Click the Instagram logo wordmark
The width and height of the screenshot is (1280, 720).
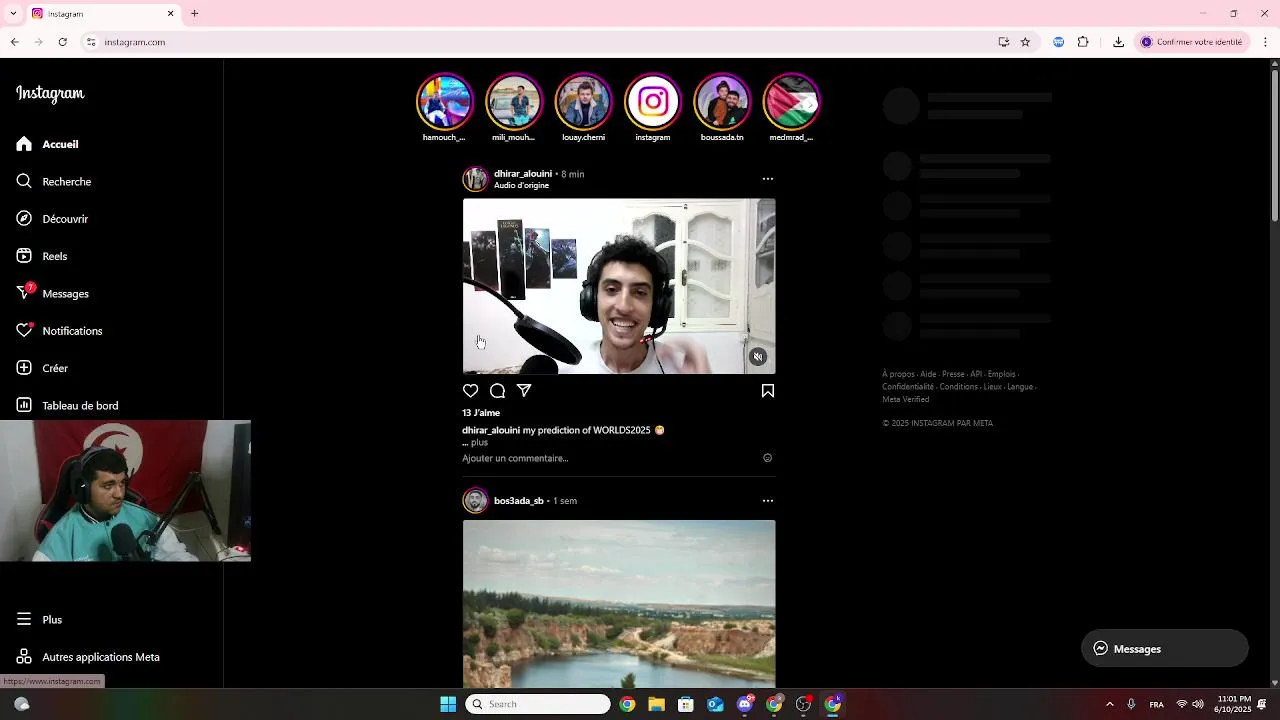coord(50,93)
